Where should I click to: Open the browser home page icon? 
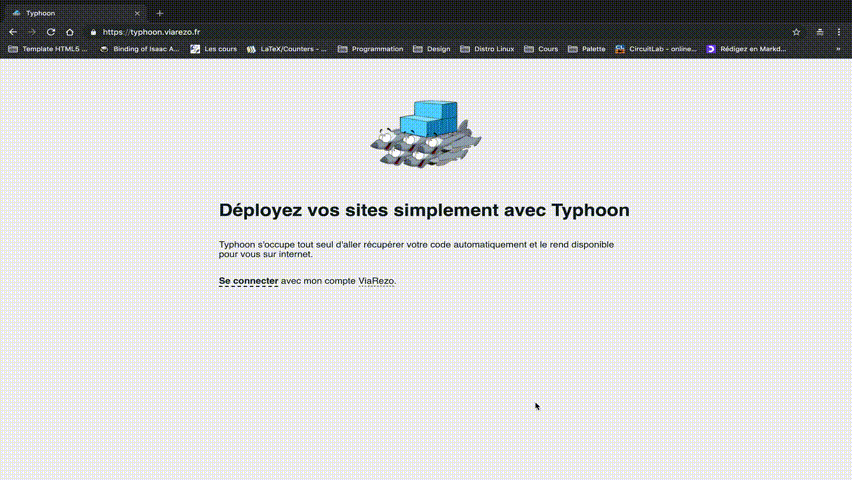click(x=70, y=32)
